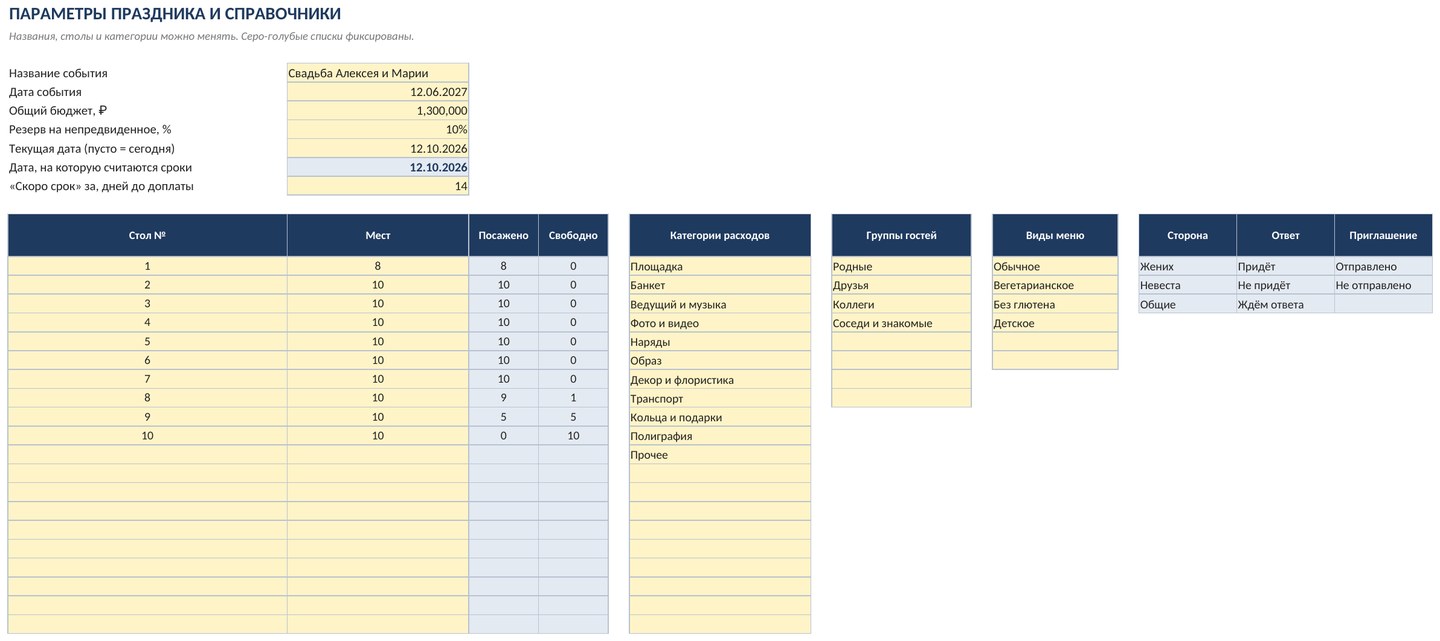Viewport: 1440px width, 641px height.
Task: Select the "Категории расходов" header
Action: [720, 235]
